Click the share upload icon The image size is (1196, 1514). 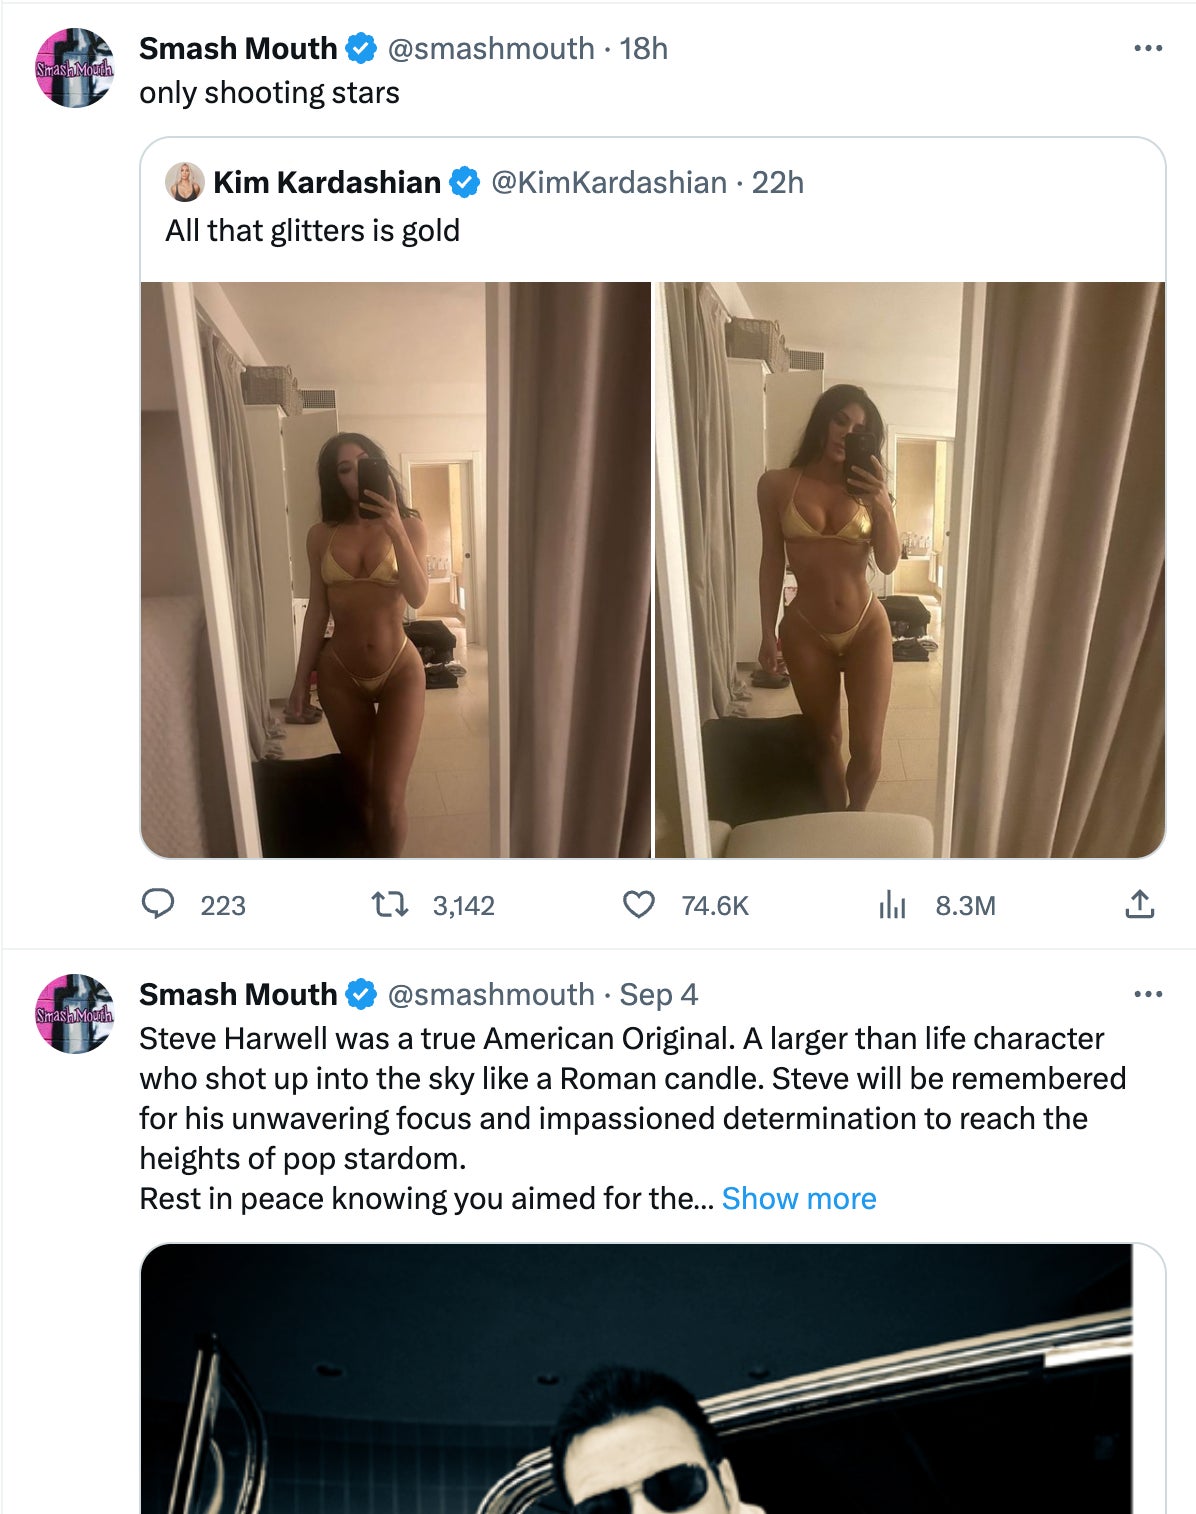[x=1140, y=904]
